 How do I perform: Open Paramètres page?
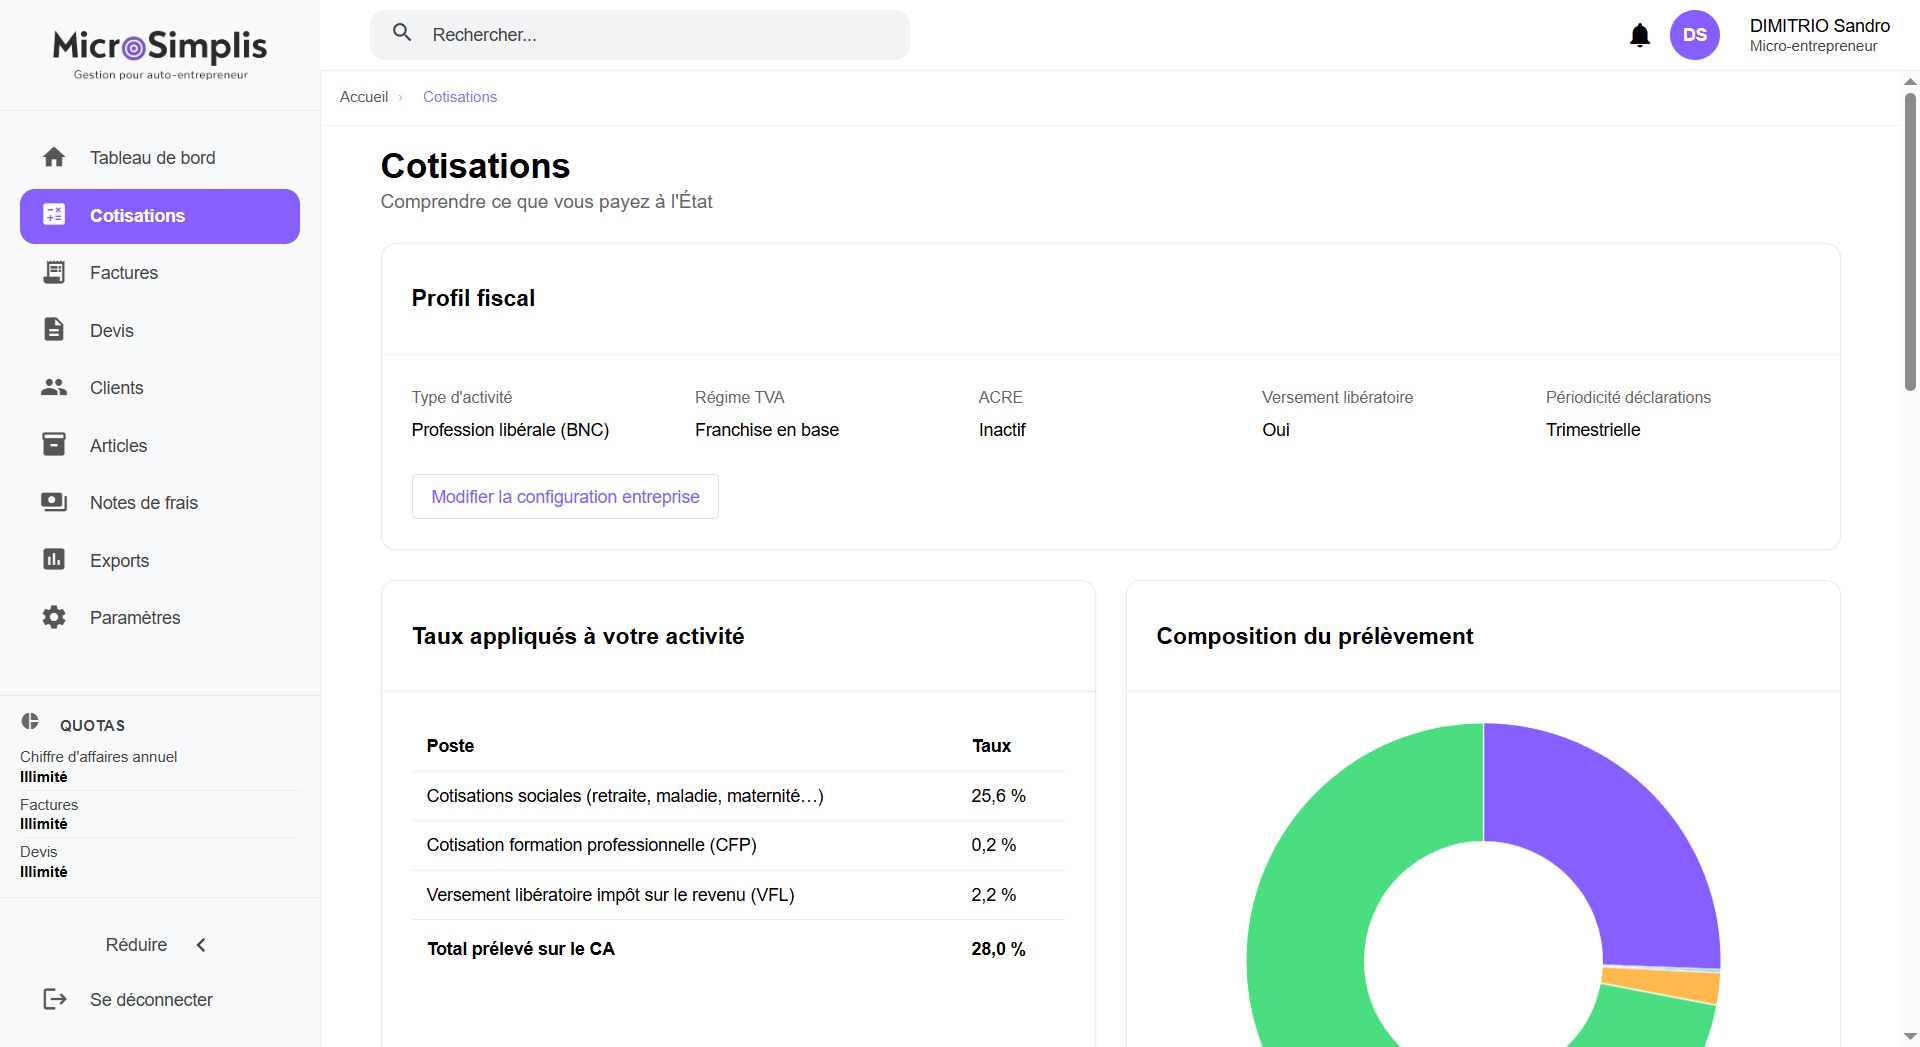point(160,618)
